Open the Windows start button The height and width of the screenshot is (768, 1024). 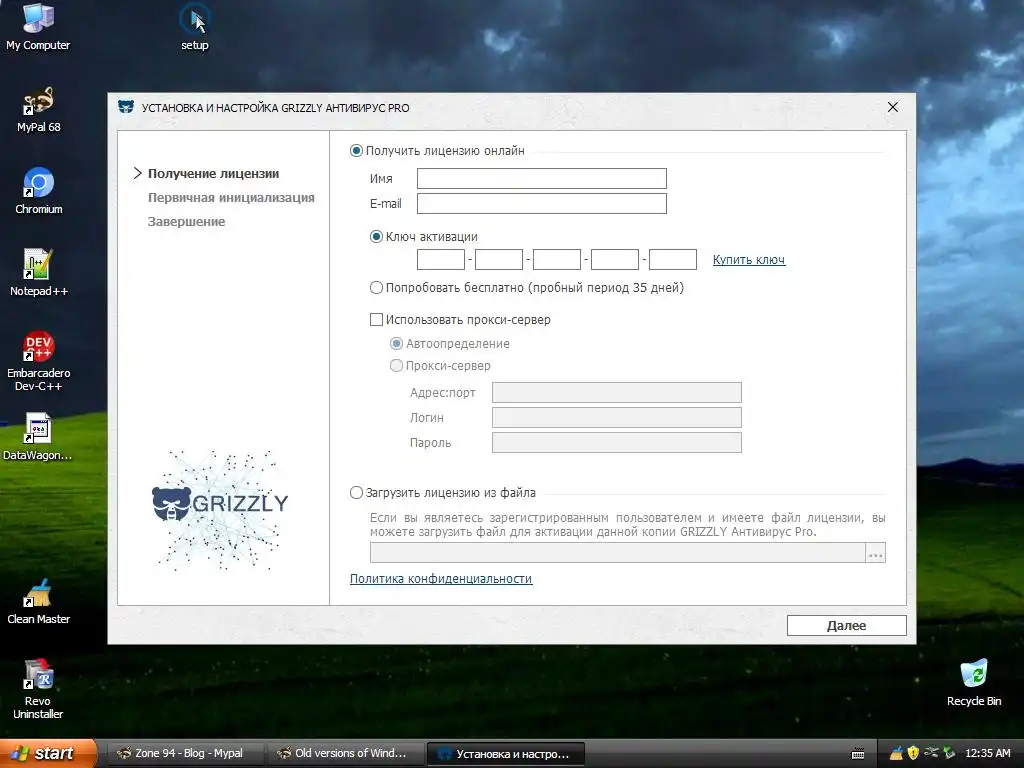47,753
